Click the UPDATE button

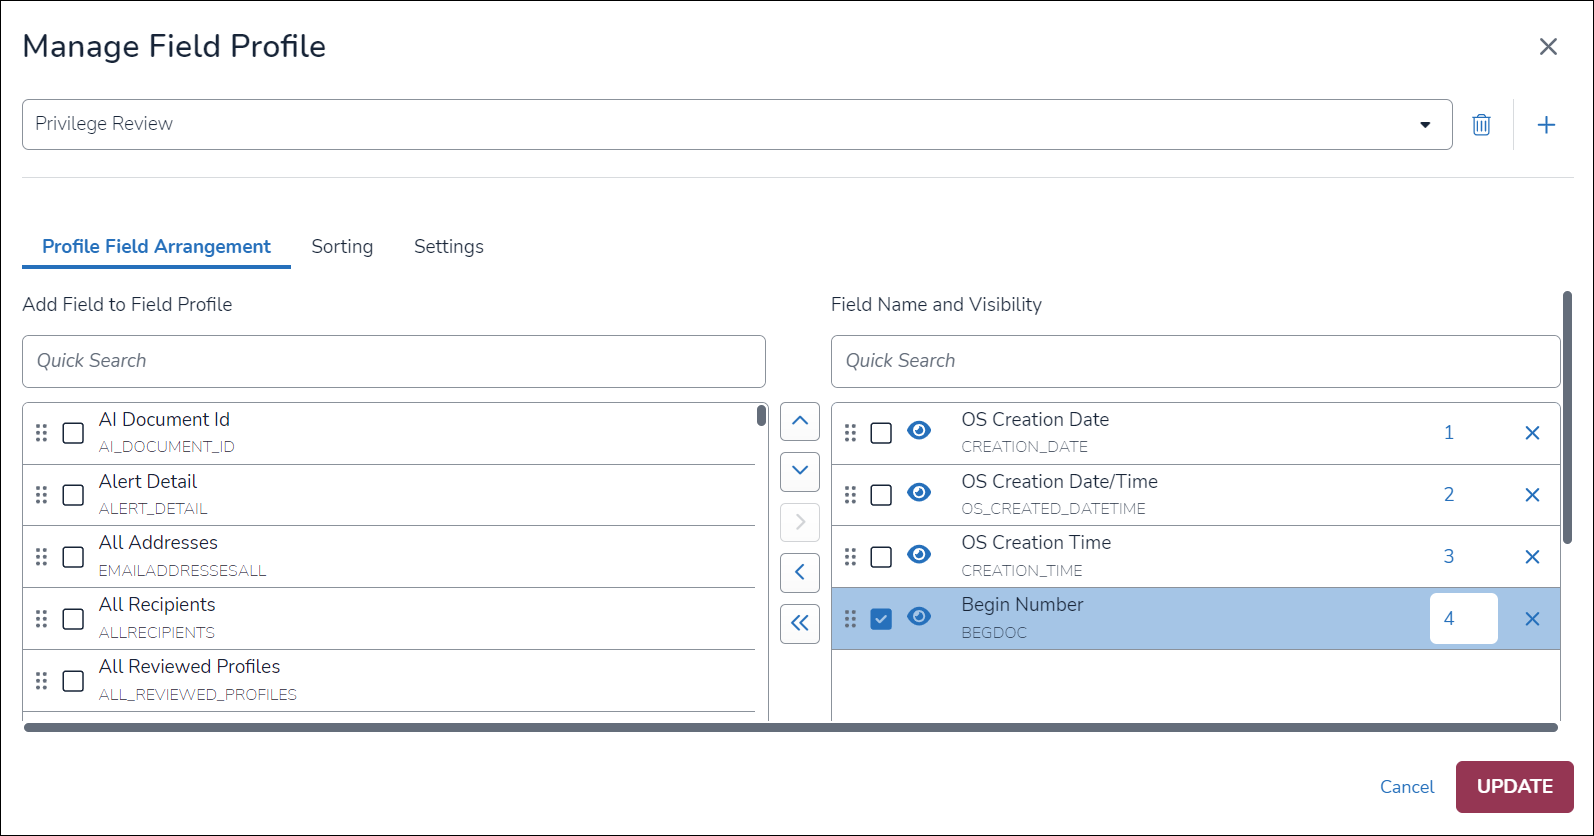pos(1515,787)
